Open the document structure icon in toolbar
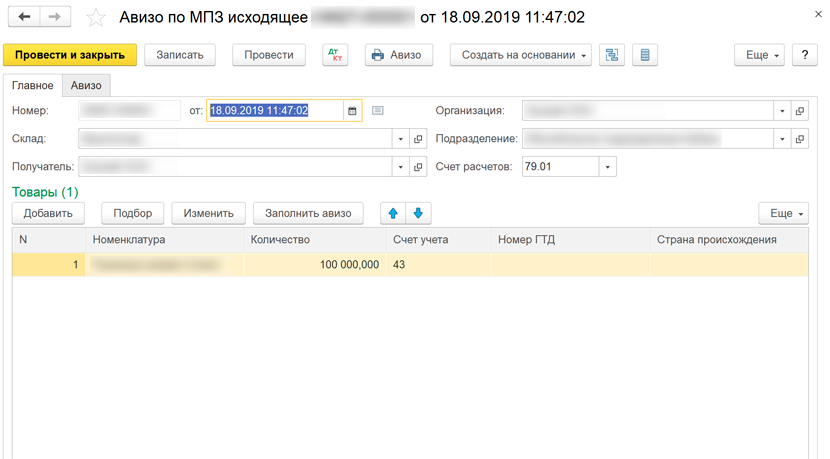 pyautogui.click(x=611, y=55)
